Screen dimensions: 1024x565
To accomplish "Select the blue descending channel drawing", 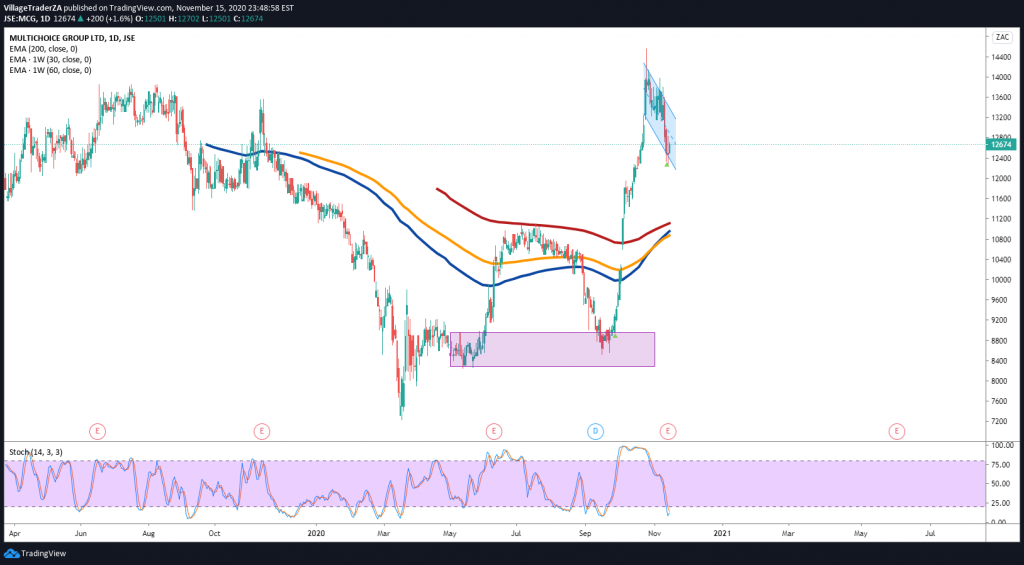I will pyautogui.click(x=660, y=118).
